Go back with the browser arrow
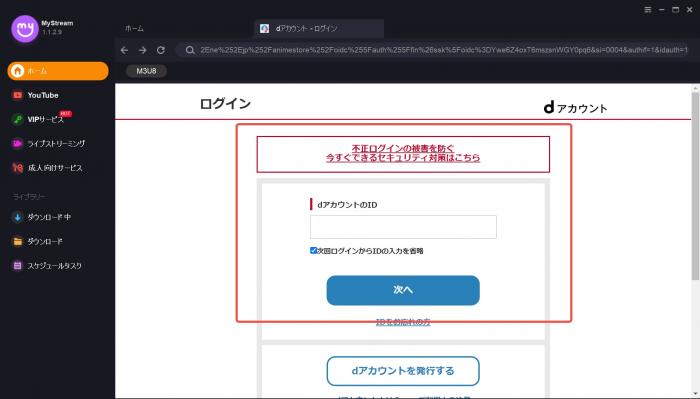 (125, 50)
